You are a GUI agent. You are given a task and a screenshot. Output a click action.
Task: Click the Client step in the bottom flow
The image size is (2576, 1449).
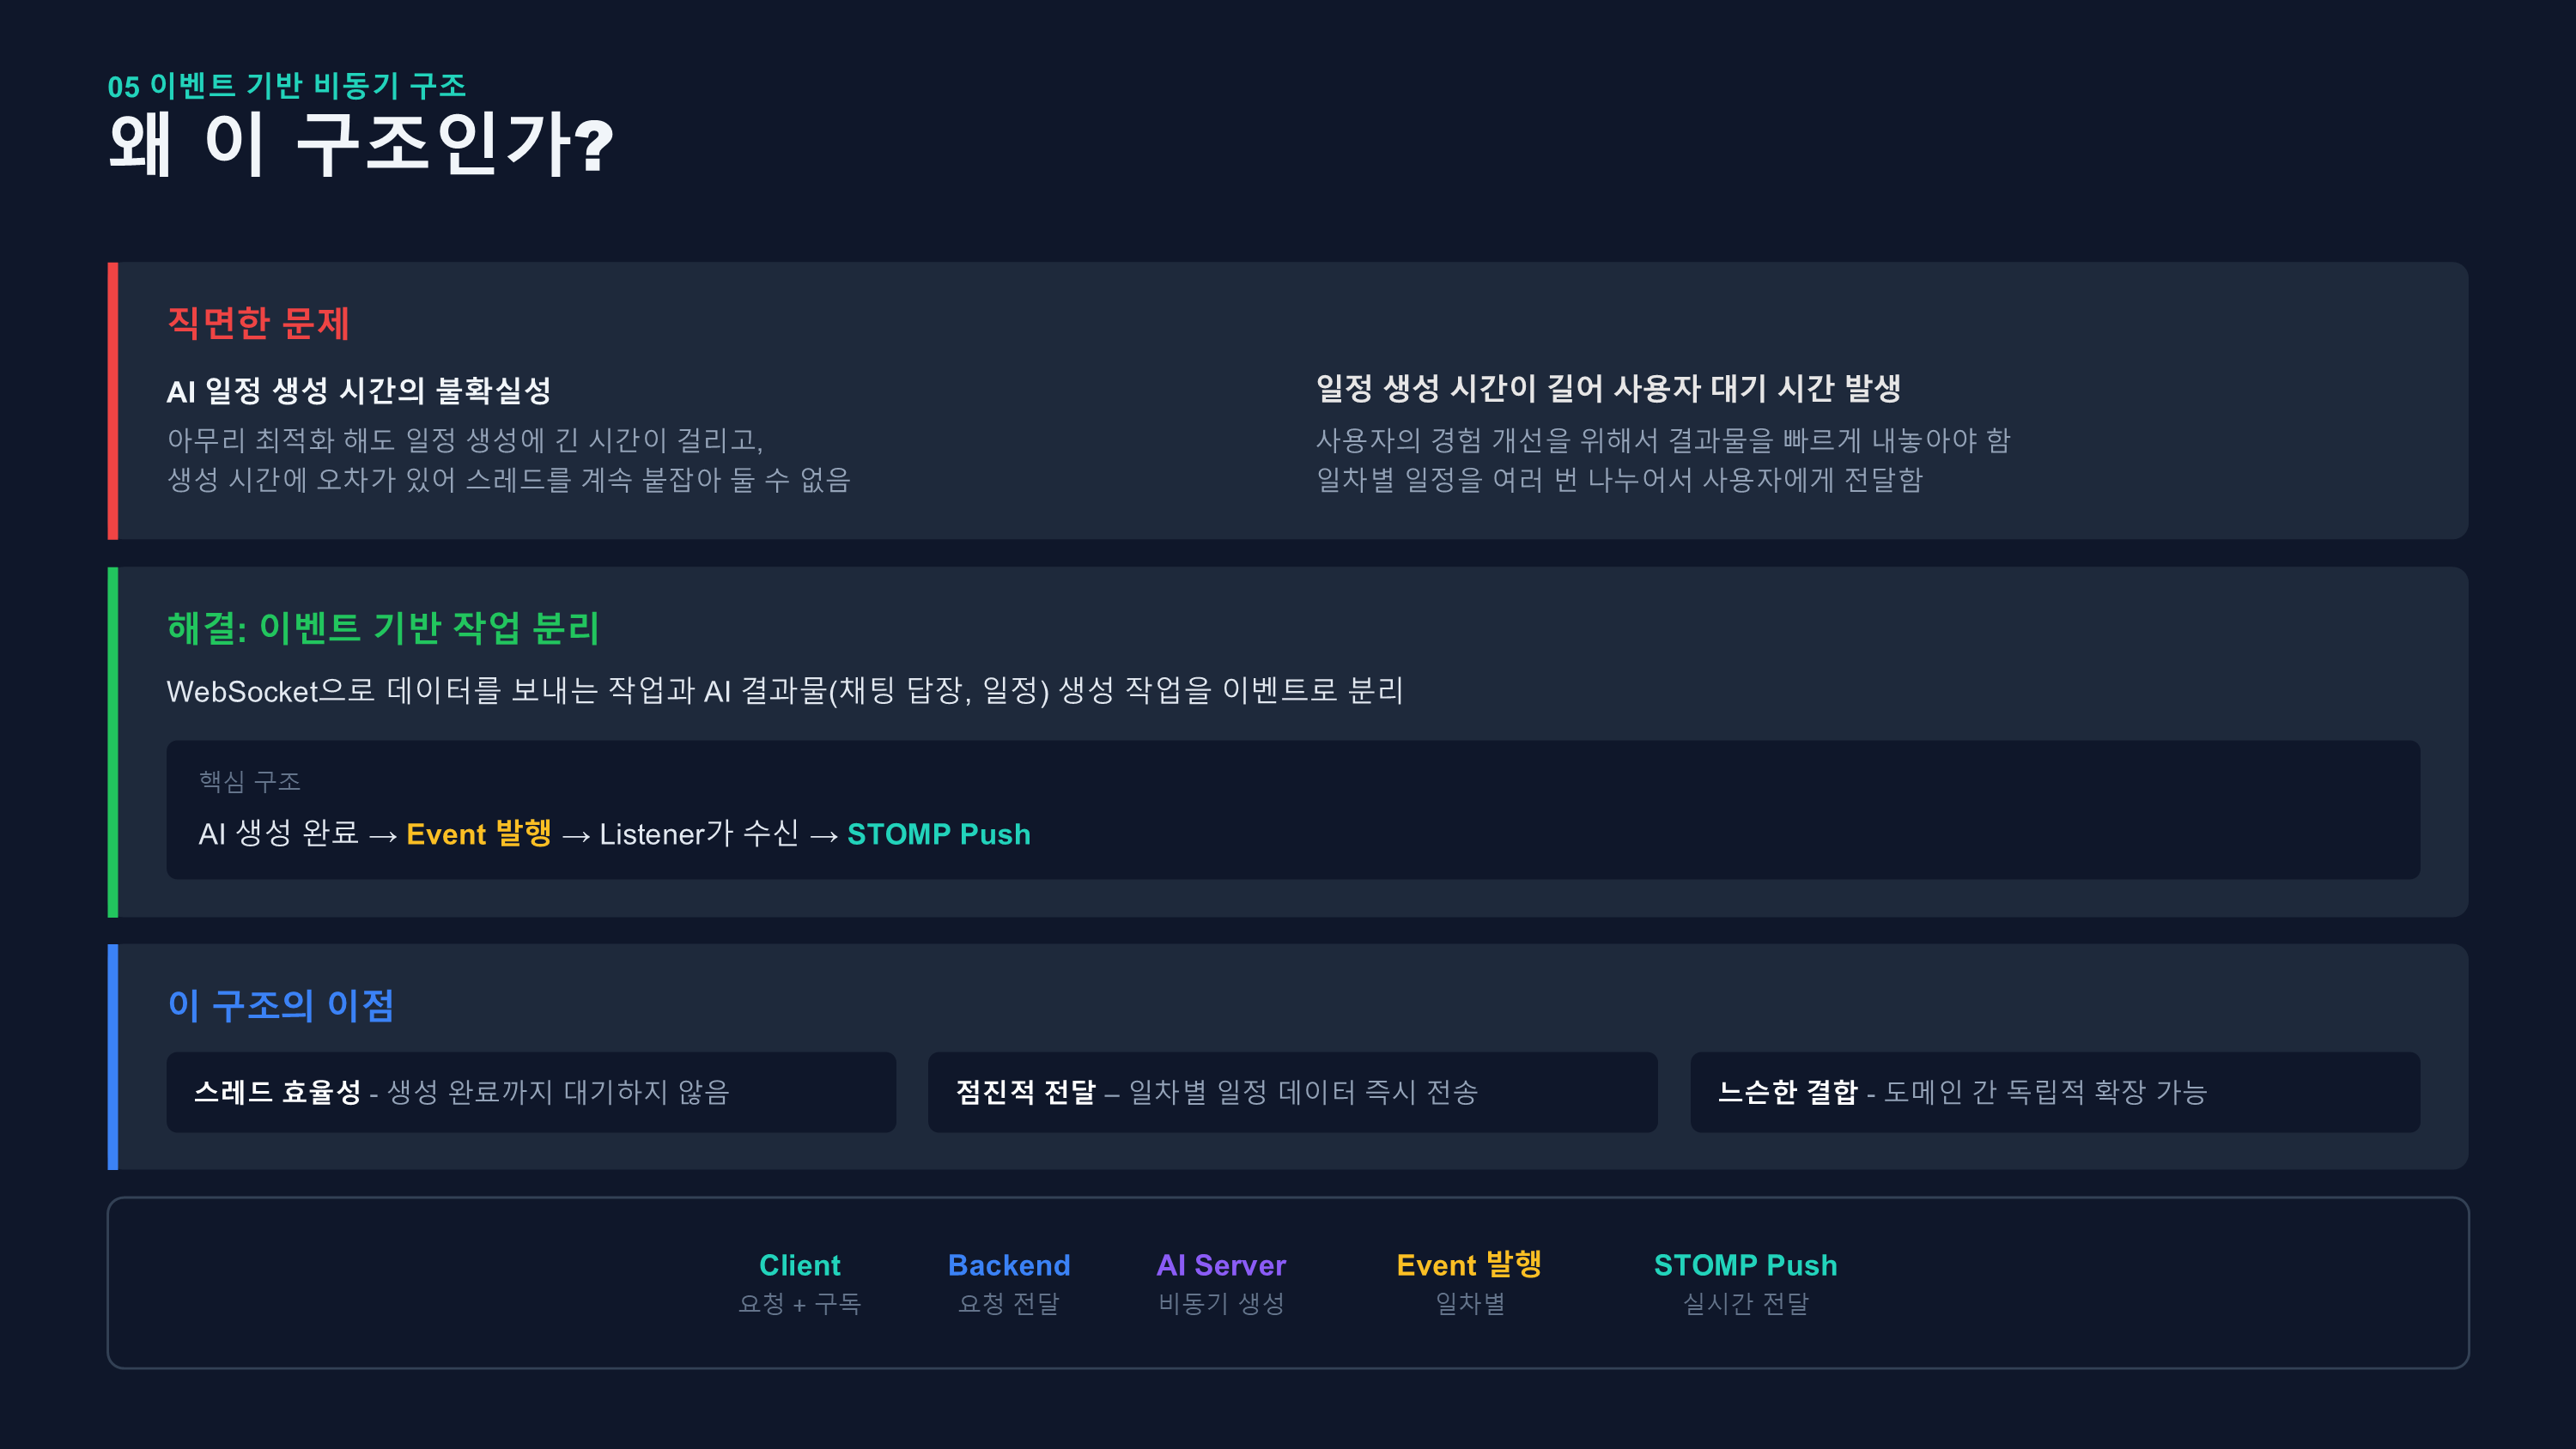[799, 1265]
